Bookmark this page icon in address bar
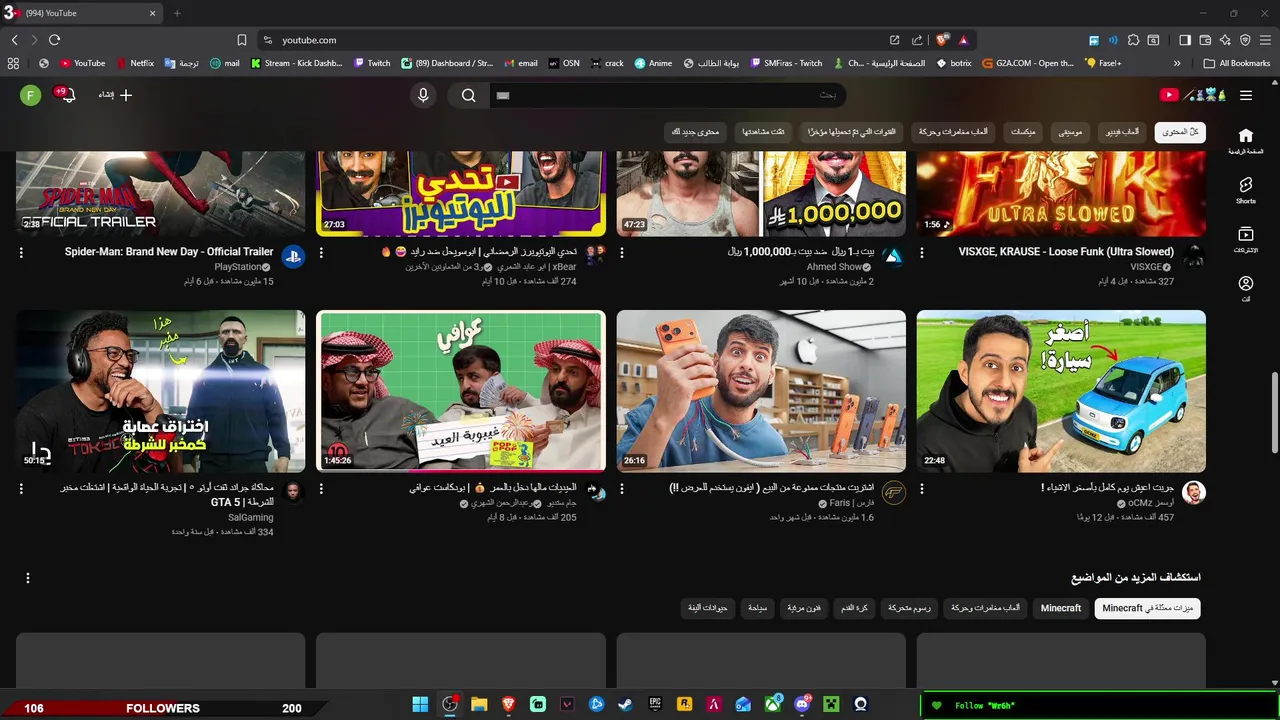The height and width of the screenshot is (720, 1280). [x=242, y=40]
